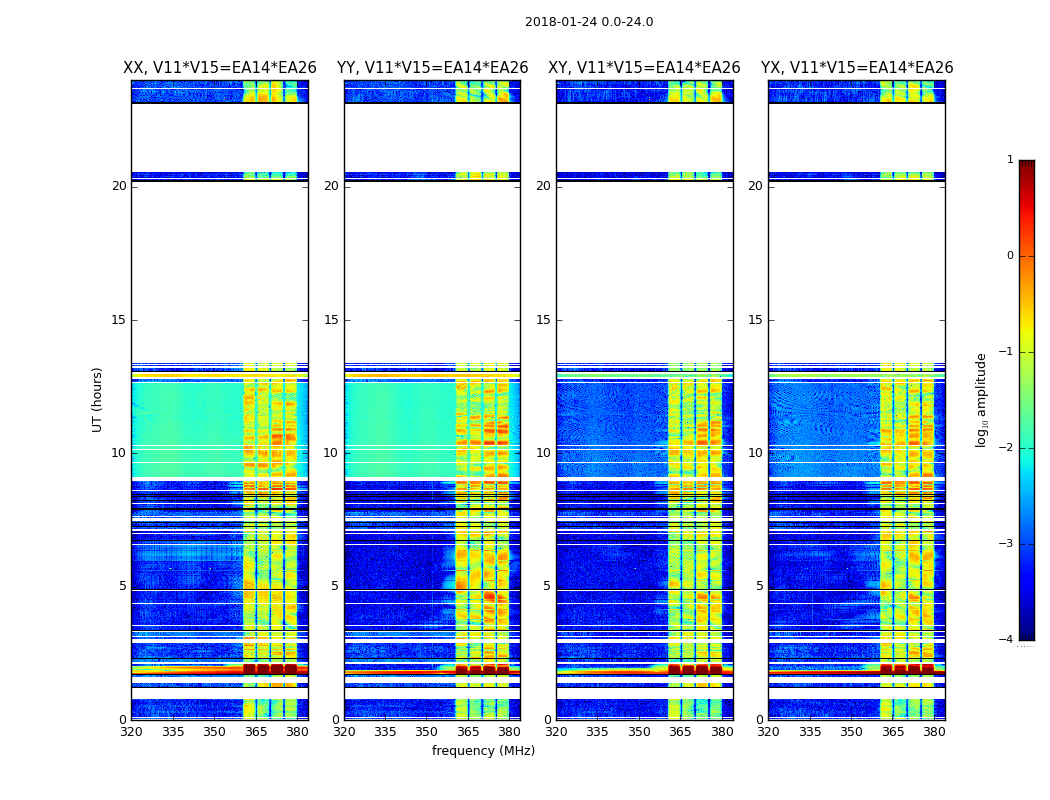The image size is (1050, 800).
Task: Click the colorbar tick label '-3'
Action: [x=1009, y=544]
